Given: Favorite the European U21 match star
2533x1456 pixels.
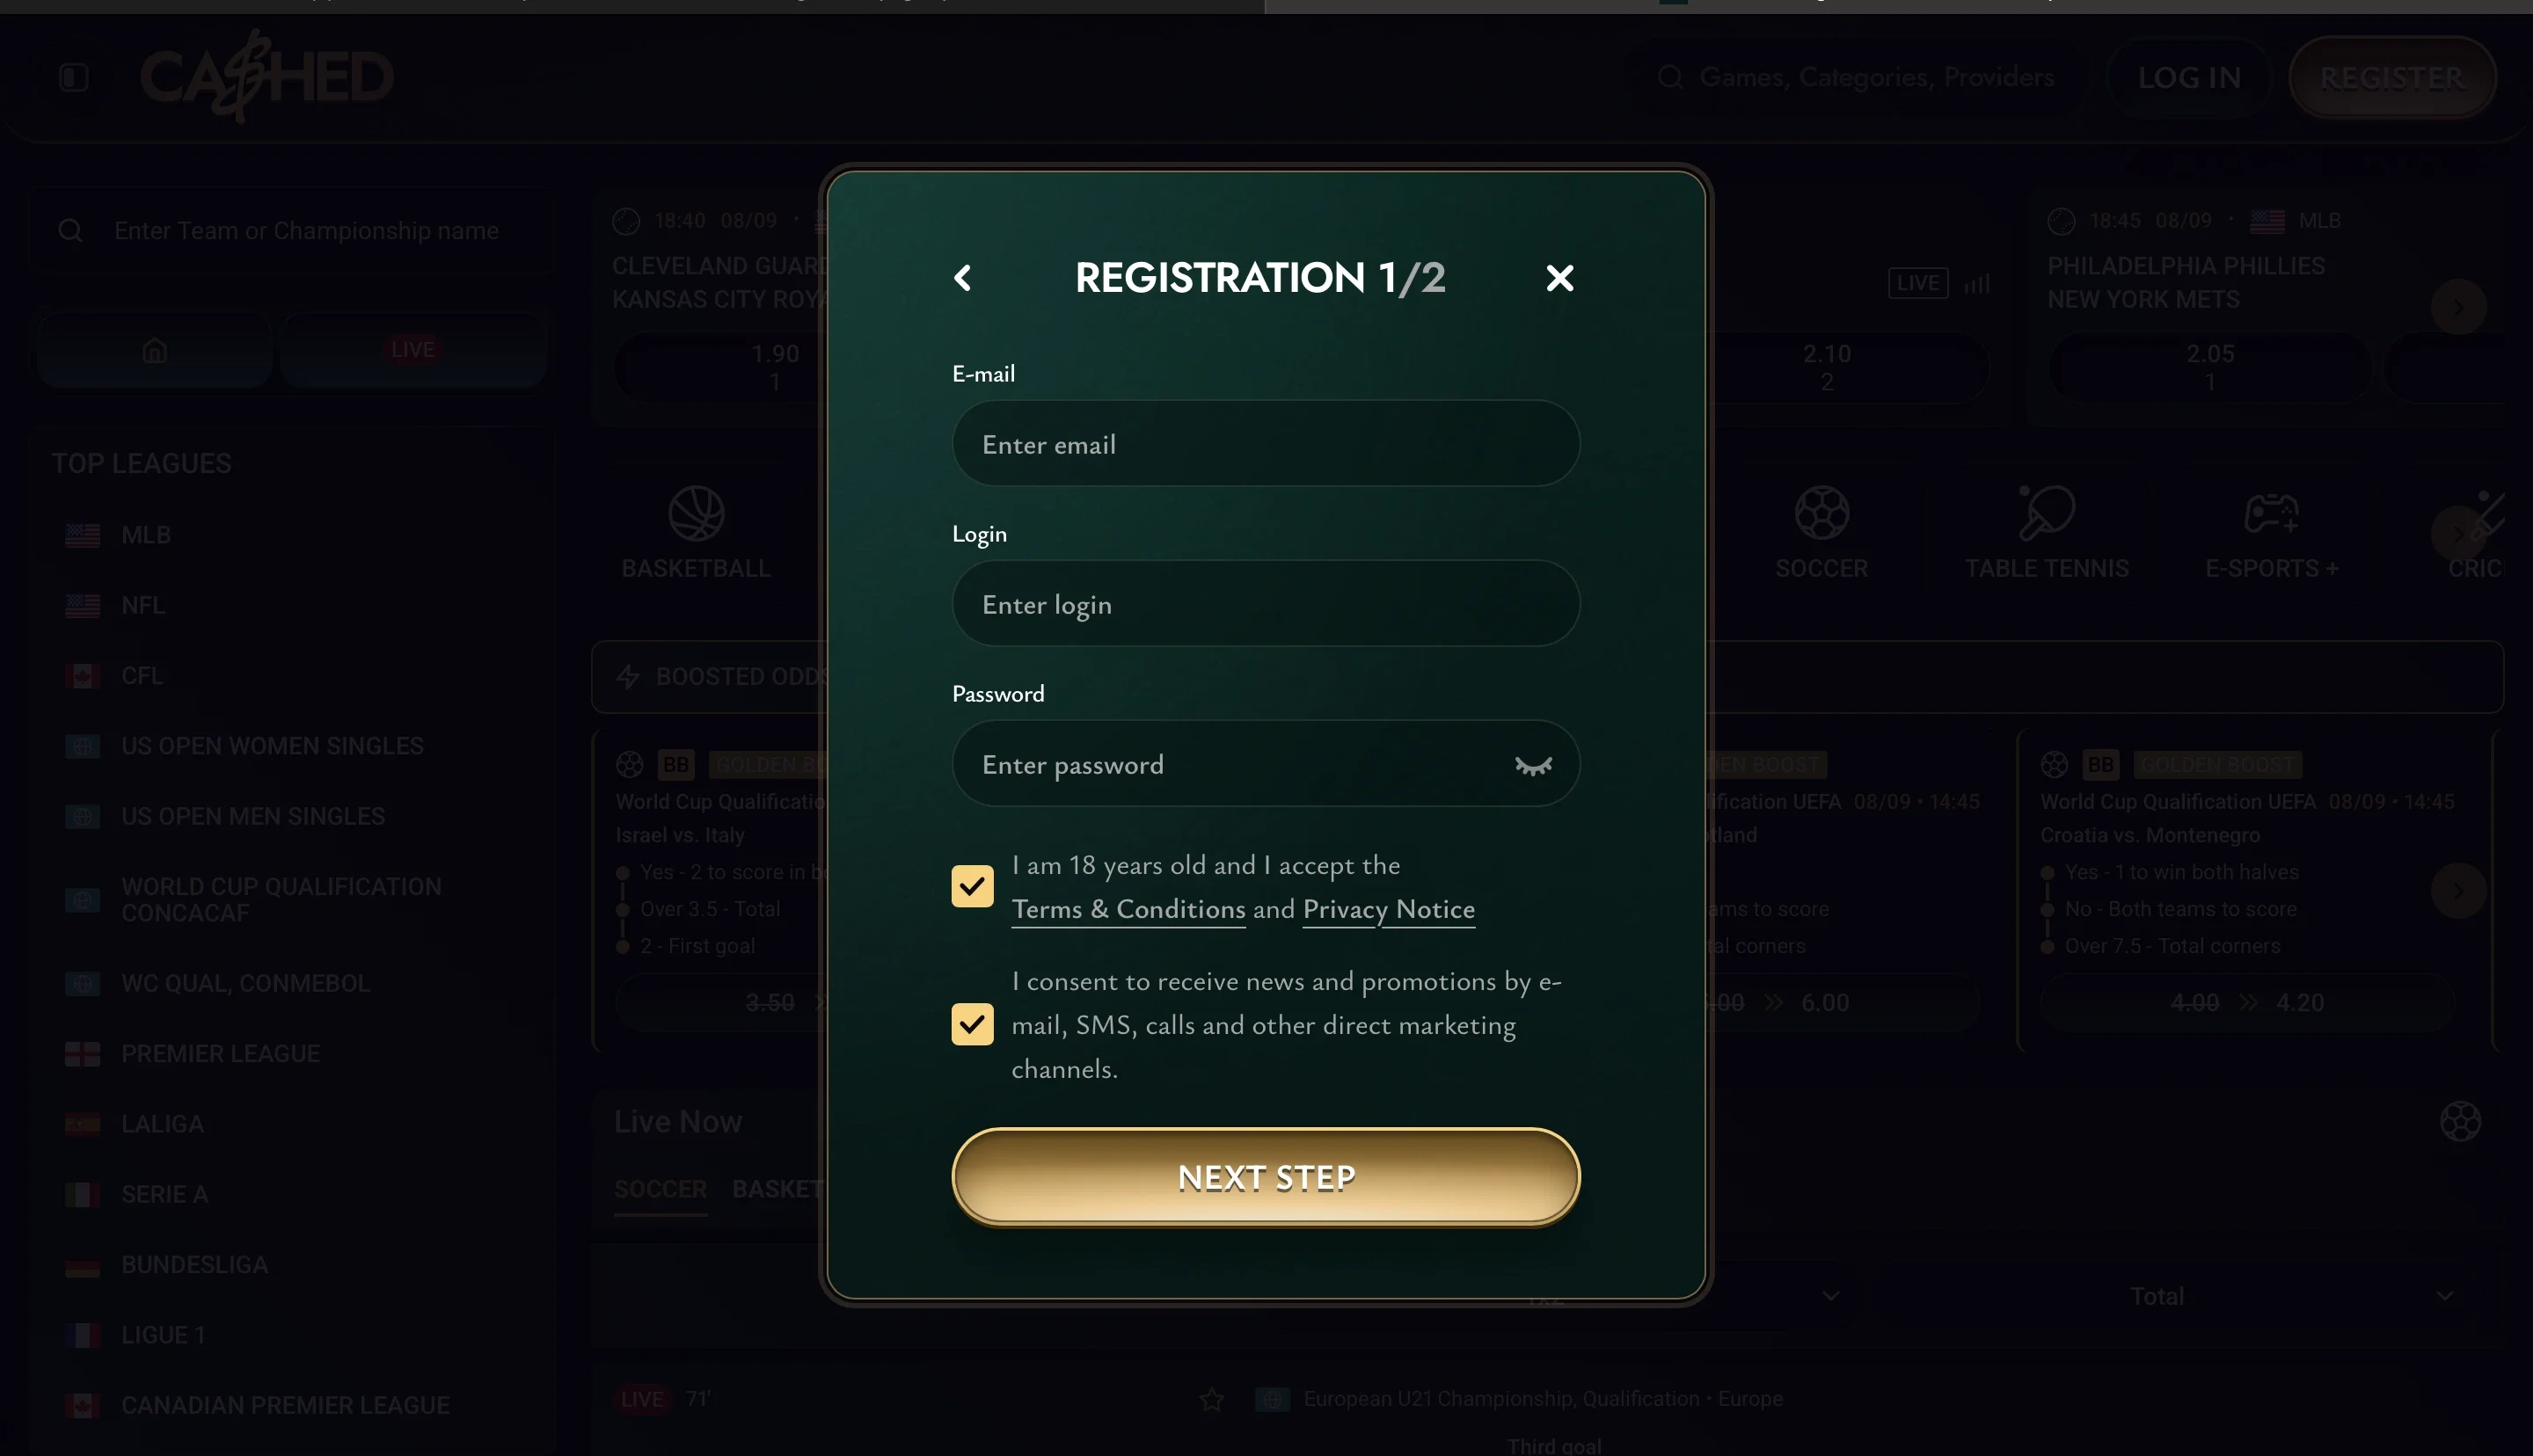Looking at the screenshot, I should coord(1211,1399).
